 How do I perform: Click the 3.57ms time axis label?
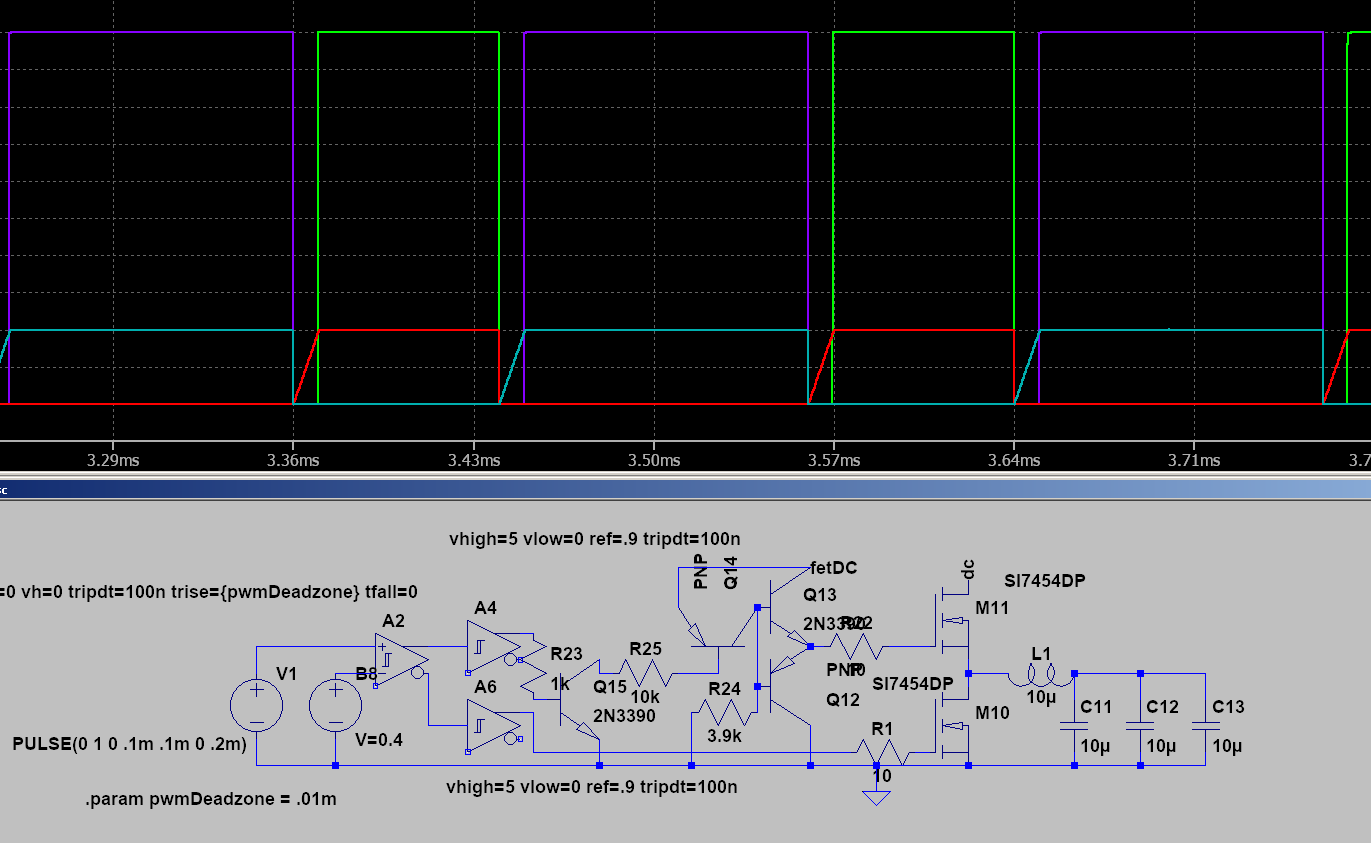pos(834,460)
